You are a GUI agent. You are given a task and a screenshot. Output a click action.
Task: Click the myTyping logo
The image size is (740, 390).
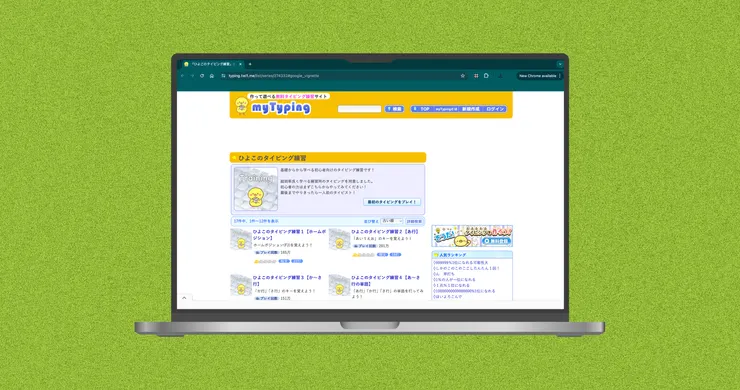pyautogui.click(x=281, y=108)
